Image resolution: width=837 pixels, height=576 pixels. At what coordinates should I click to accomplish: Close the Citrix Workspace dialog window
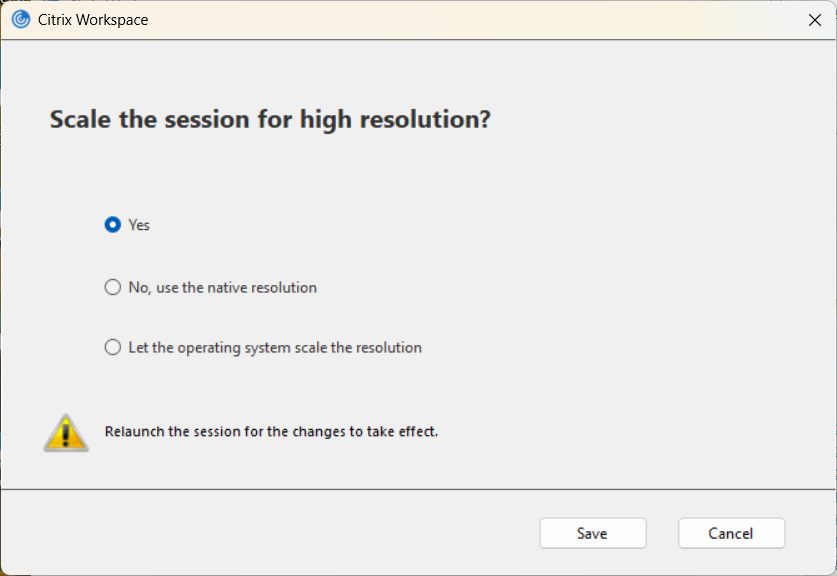[x=814, y=20]
